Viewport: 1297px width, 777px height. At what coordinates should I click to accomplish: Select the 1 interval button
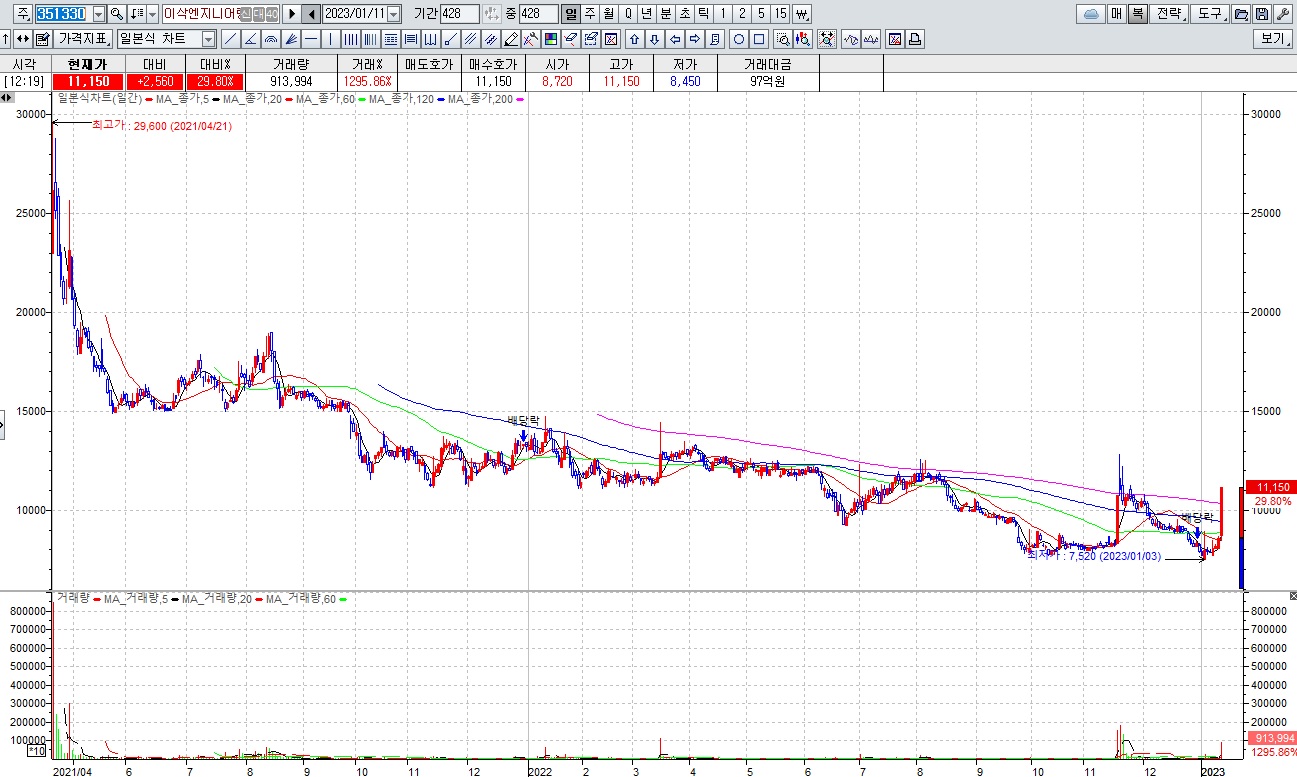(x=723, y=14)
